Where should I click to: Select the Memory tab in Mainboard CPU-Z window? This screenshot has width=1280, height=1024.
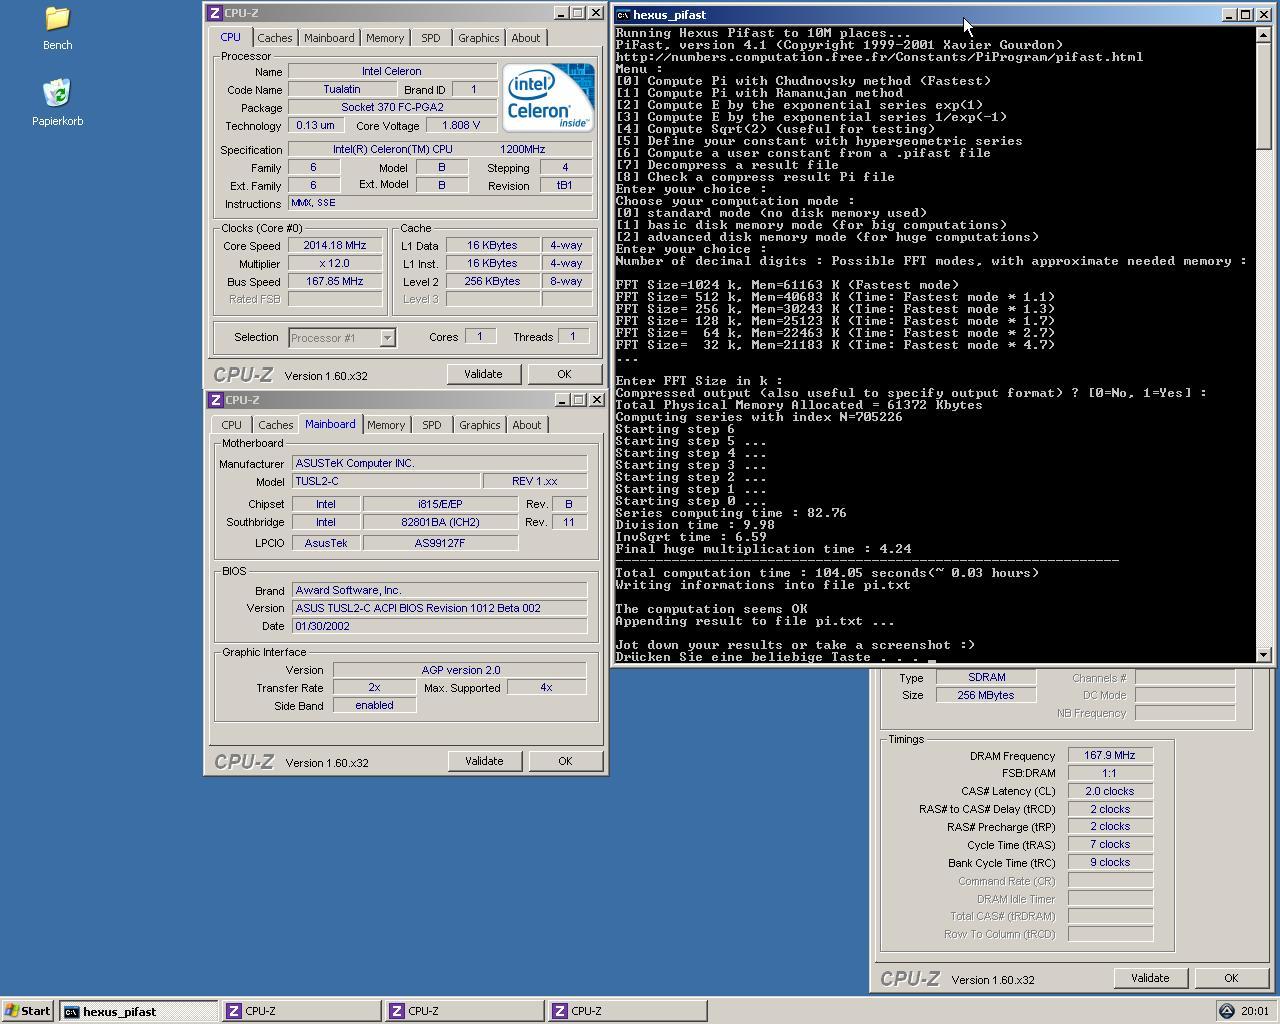tap(386, 425)
